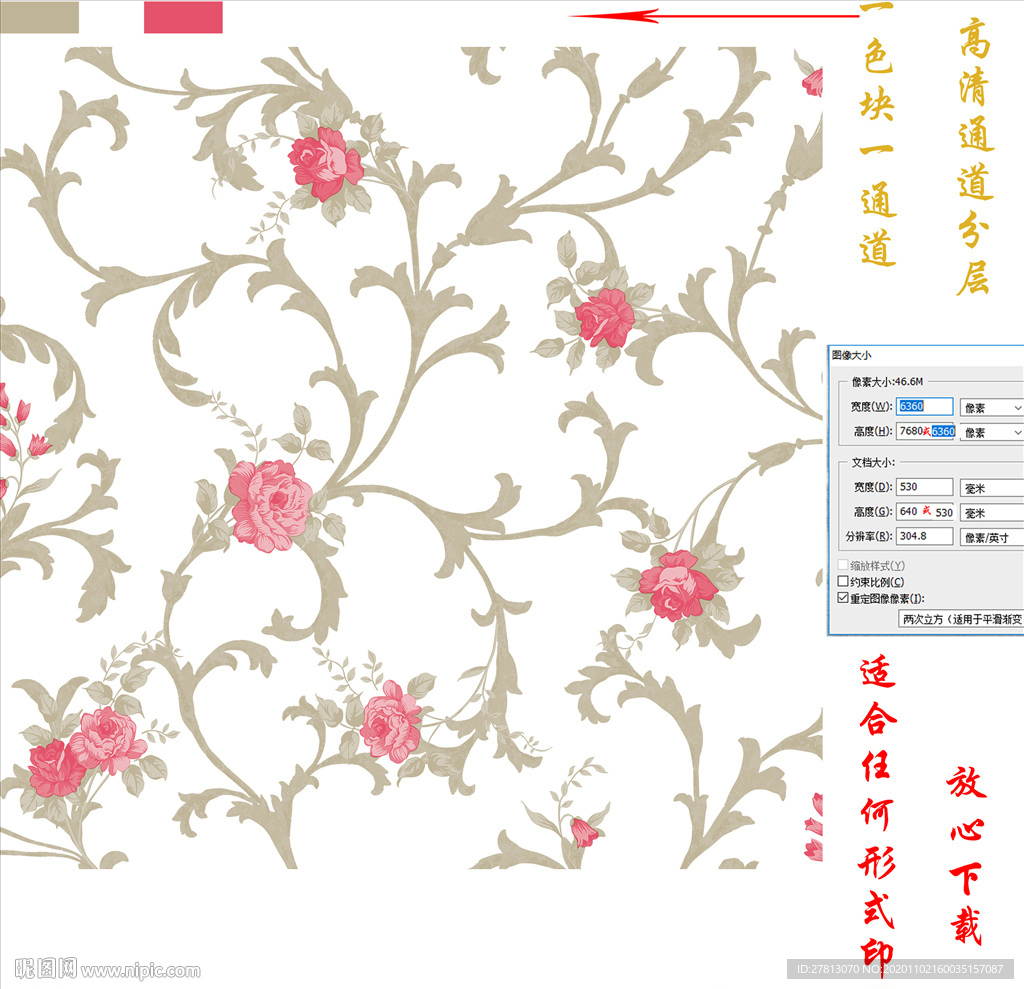1024x989 pixels.
Task: Open the document height unit dropdown 毫米
Action: coord(991,513)
